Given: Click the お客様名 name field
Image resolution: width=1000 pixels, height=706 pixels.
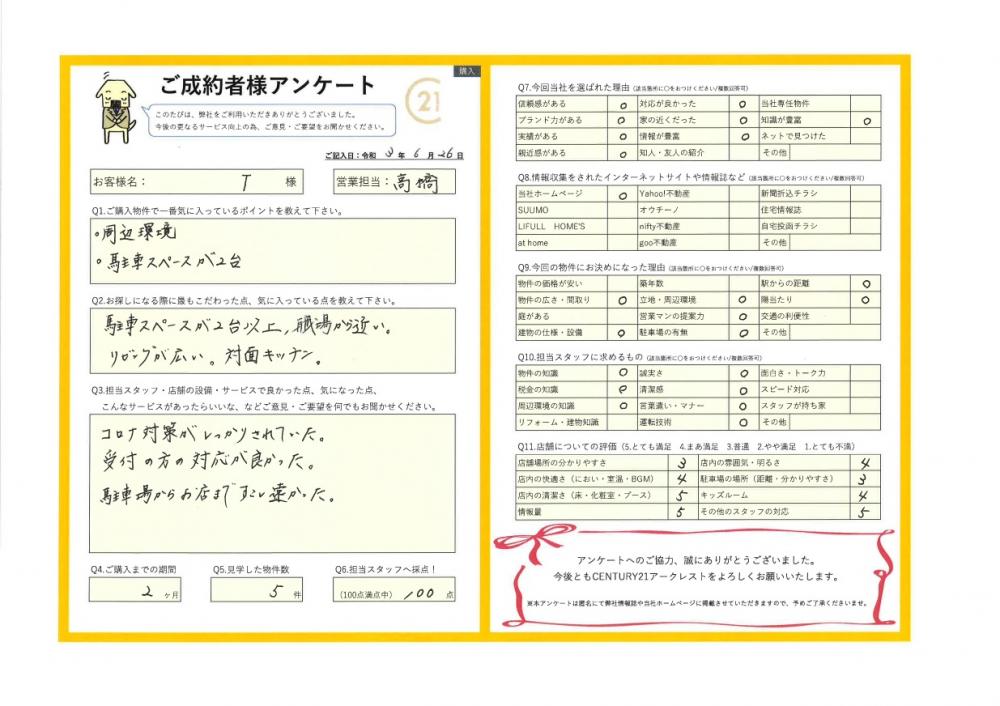Looking at the screenshot, I should (210, 182).
